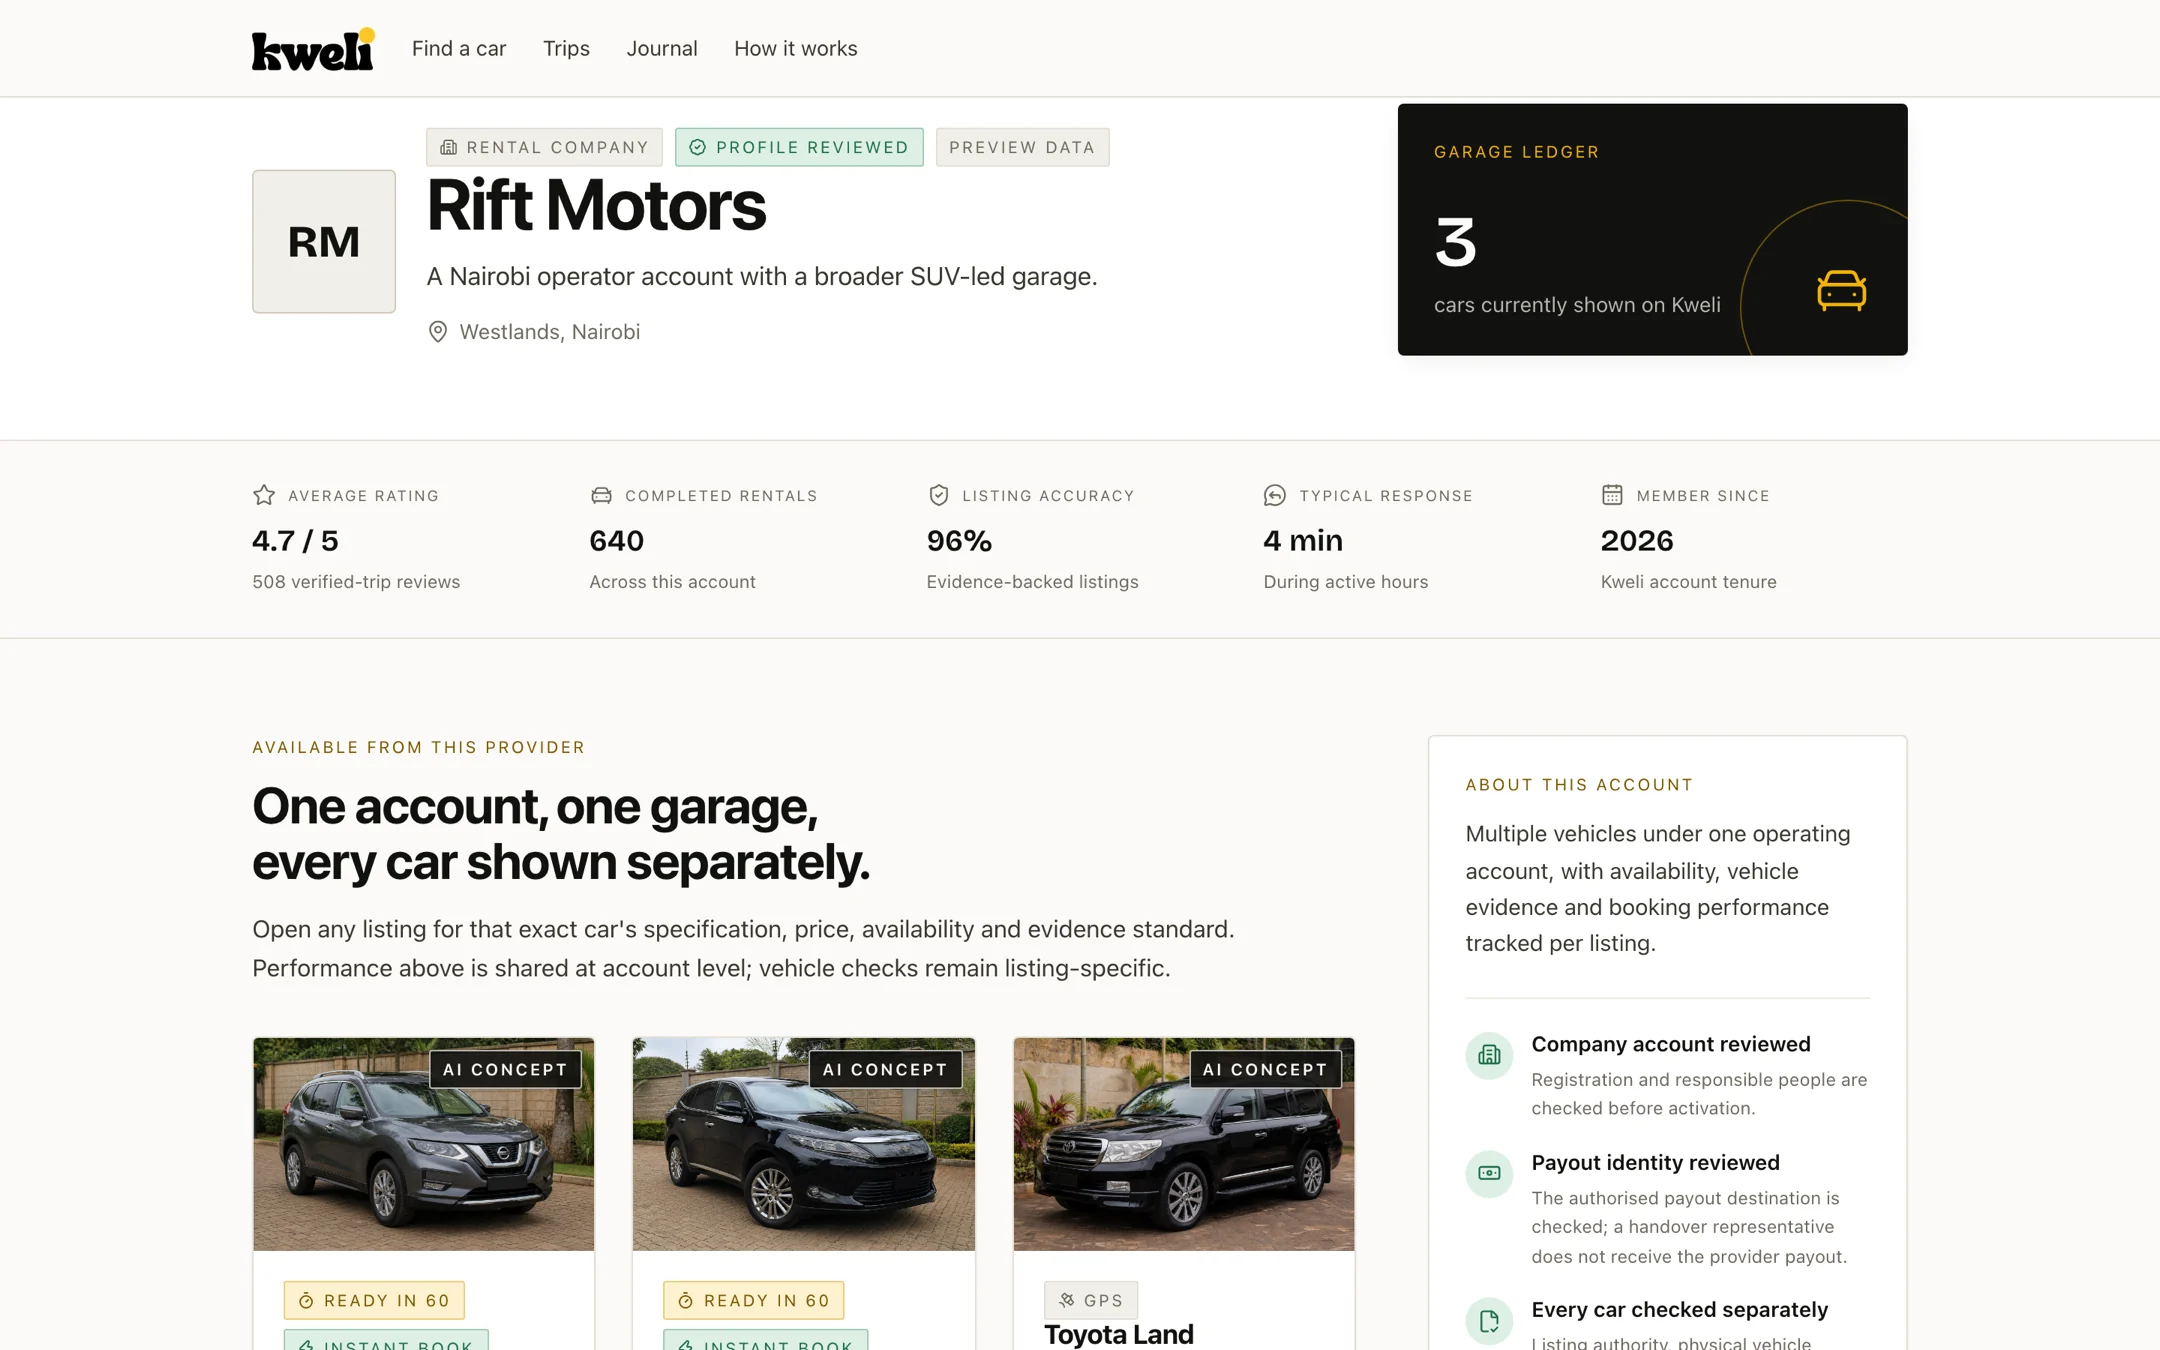Click Ready in 60 badge on second card
The width and height of the screenshot is (2160, 1350).
pos(754,1300)
